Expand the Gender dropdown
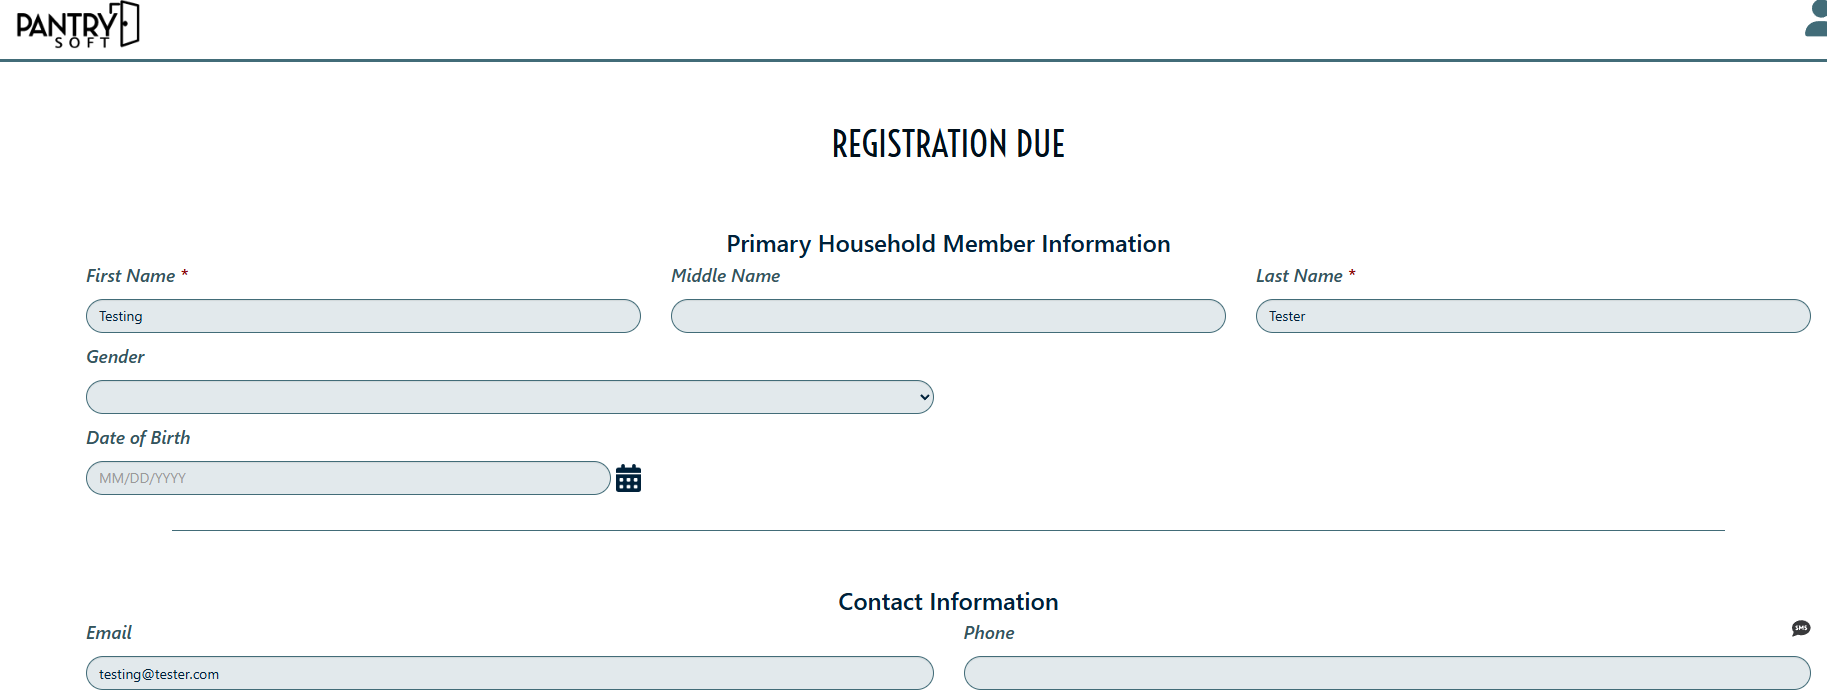Image resolution: width=1827 pixels, height=698 pixels. (509, 397)
